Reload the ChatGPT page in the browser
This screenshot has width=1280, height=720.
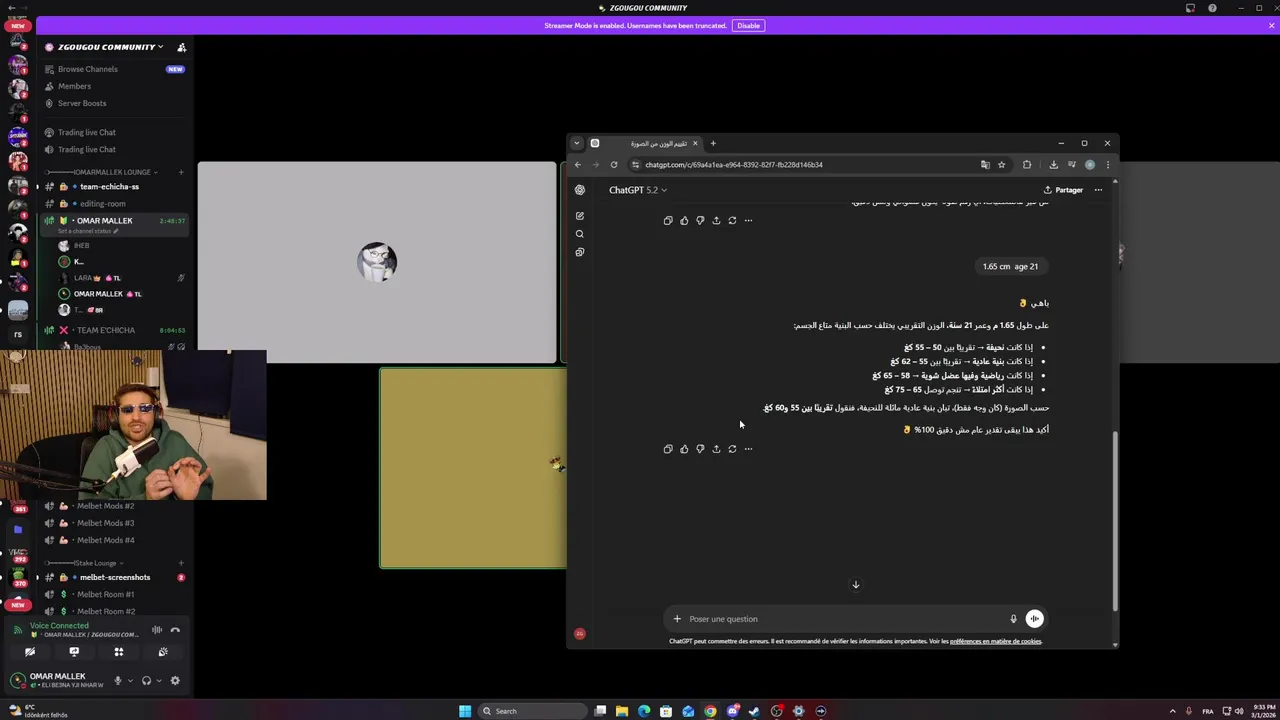coord(614,165)
